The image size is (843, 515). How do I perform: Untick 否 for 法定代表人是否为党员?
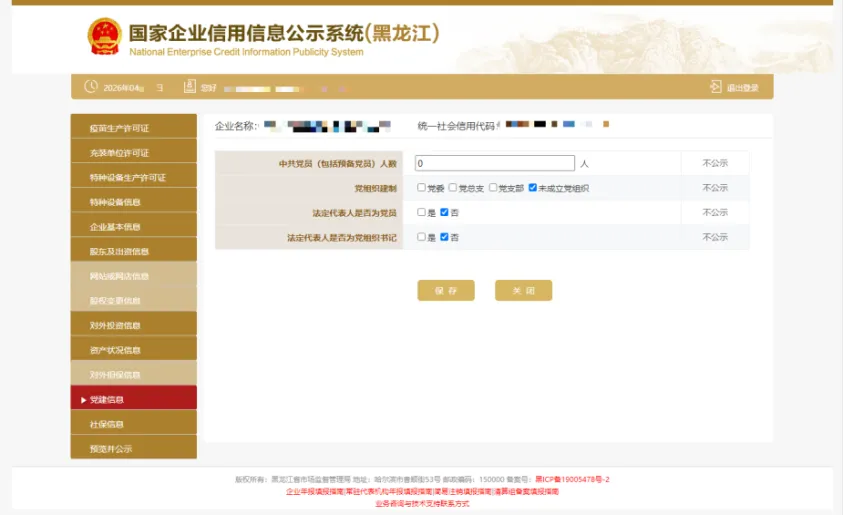coord(444,212)
